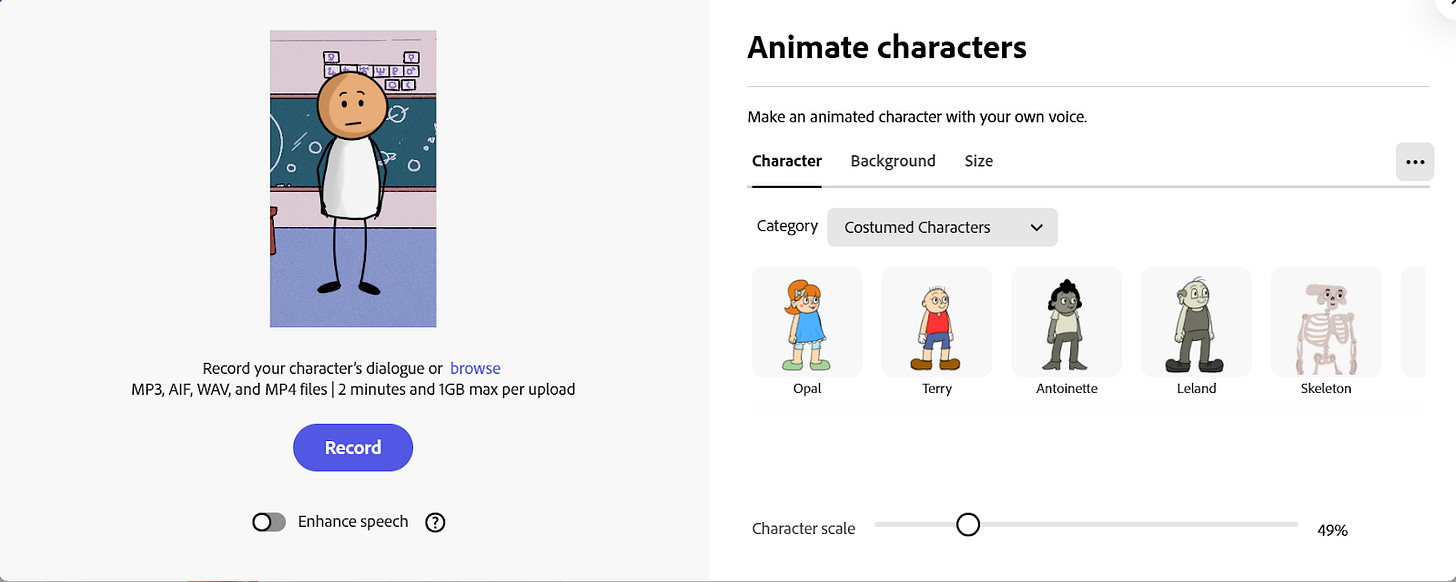
Task: Select the Character tab
Action: [787, 161]
